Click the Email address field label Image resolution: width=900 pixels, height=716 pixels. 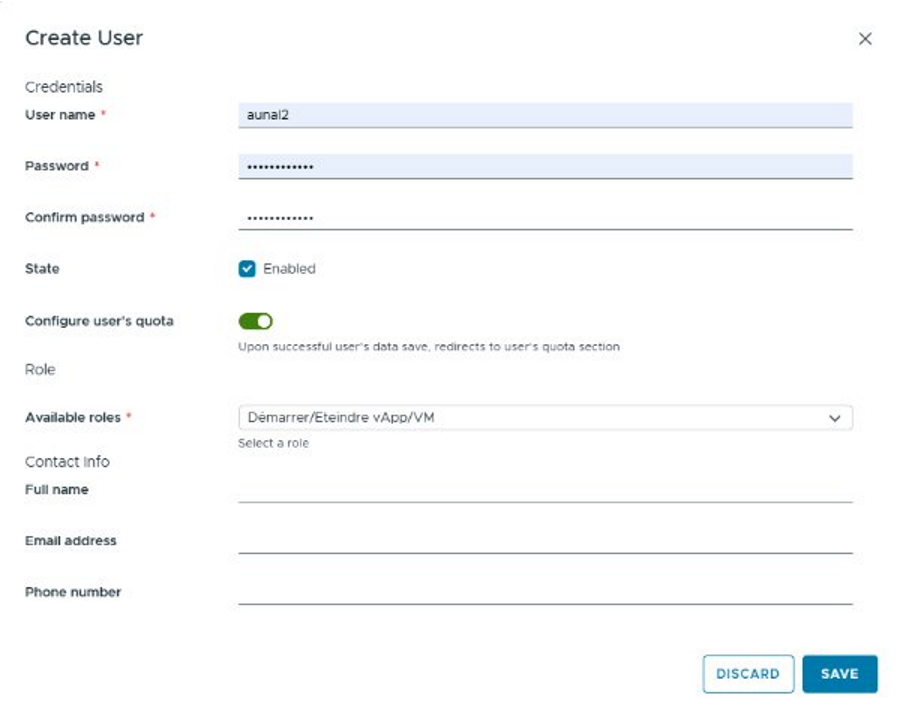click(x=70, y=541)
